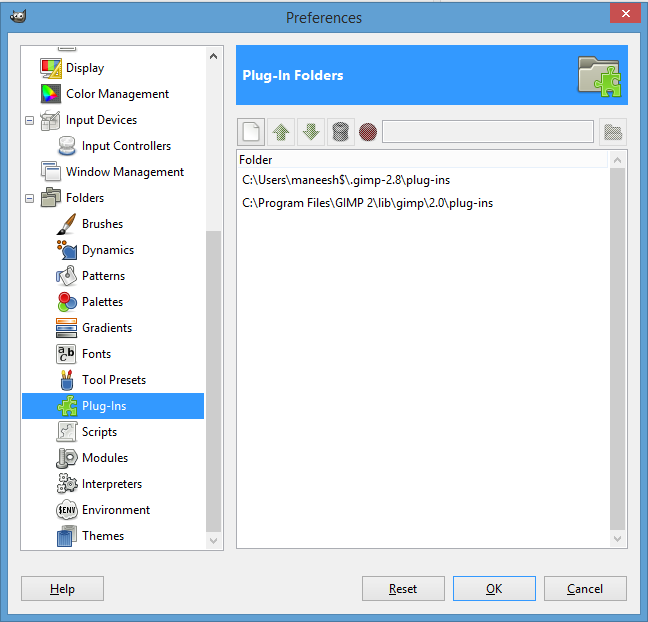Click the Brushes paintbrush icon
This screenshot has width=648, height=622.
tap(67, 224)
